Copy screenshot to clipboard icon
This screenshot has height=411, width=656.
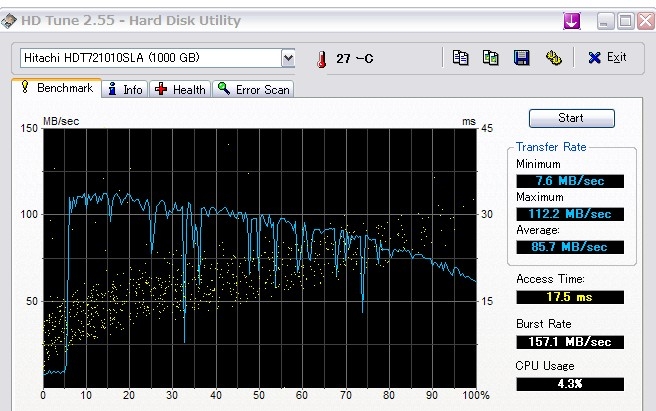[x=490, y=58]
